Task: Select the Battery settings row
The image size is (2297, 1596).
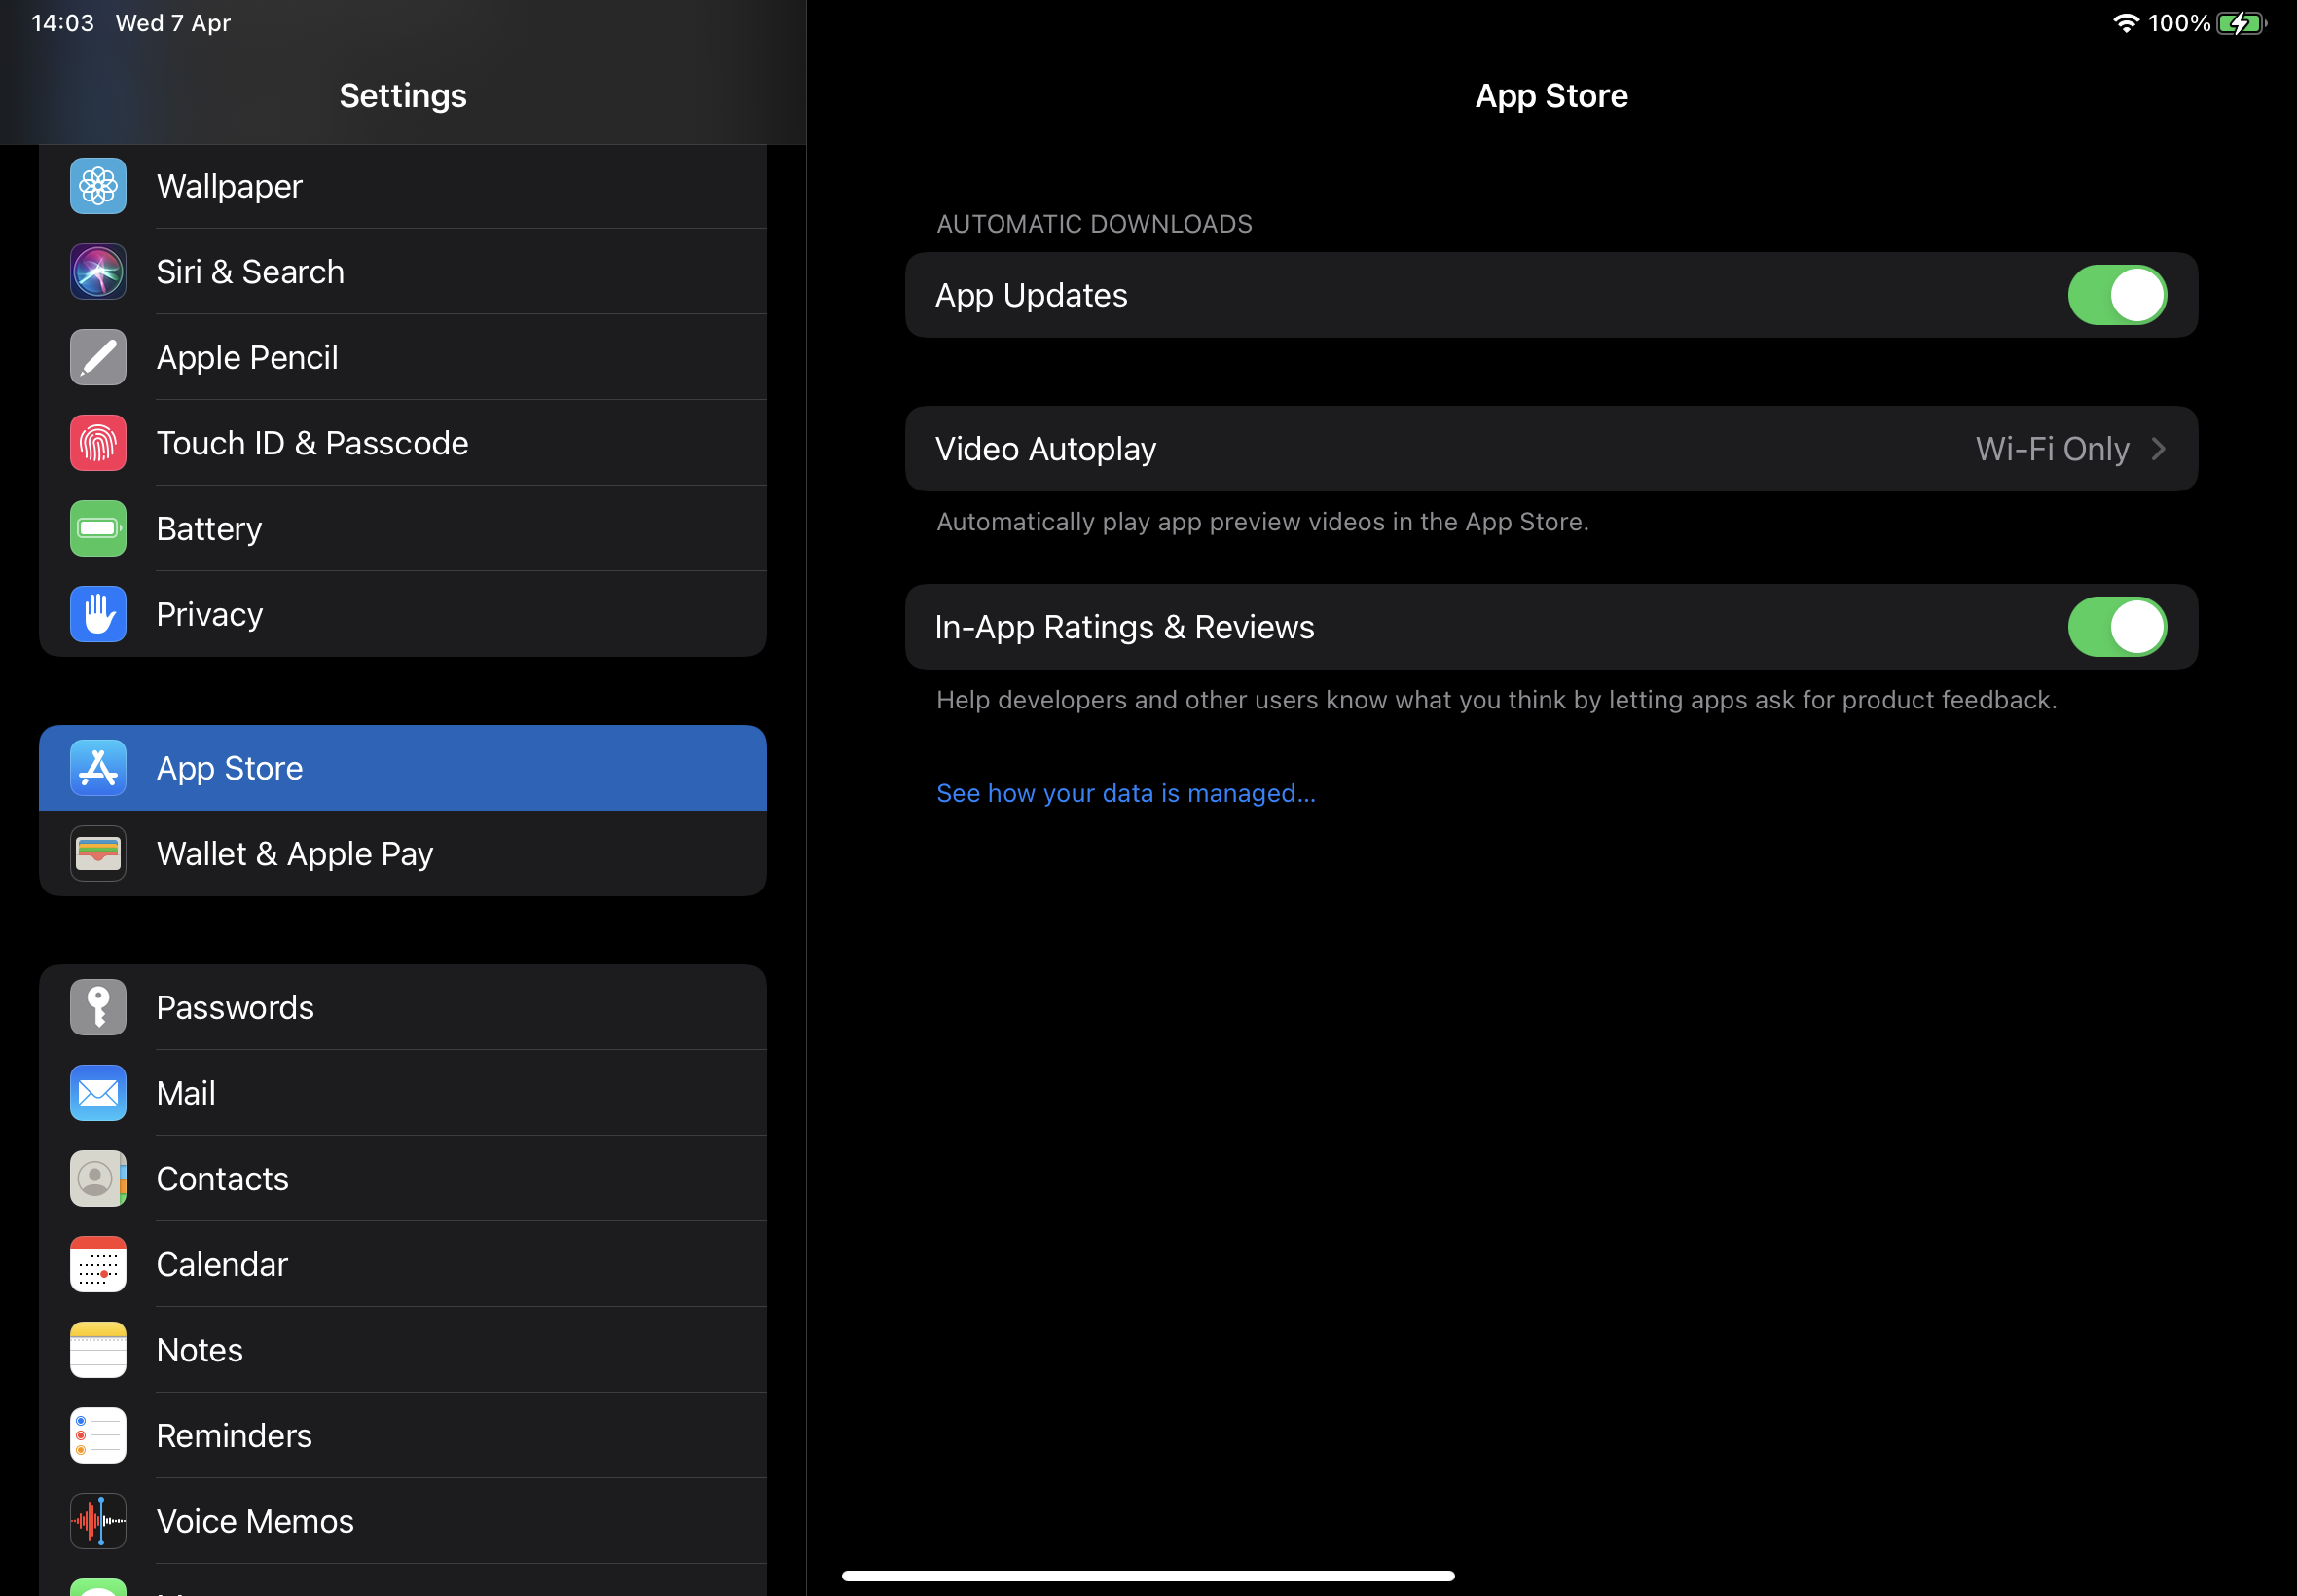Action: pyautogui.click(x=403, y=528)
